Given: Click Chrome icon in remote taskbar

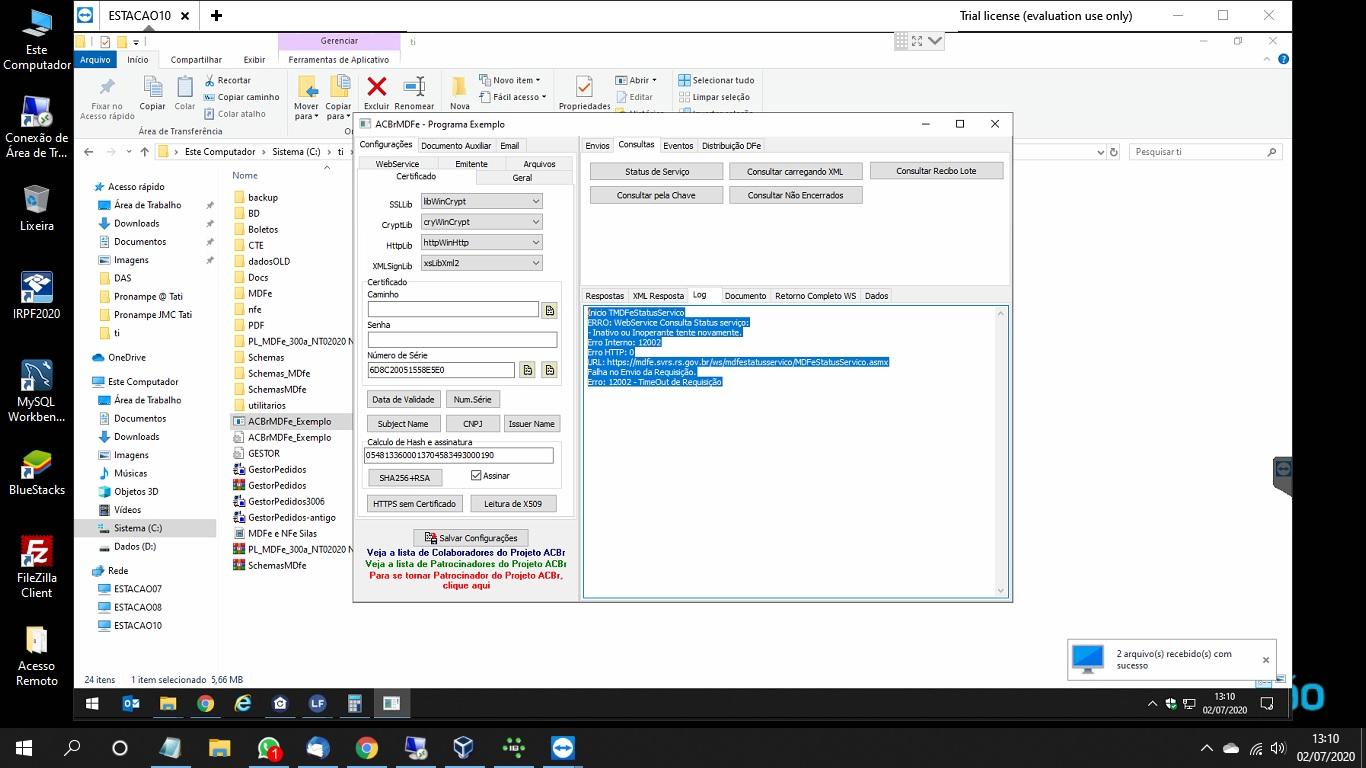Looking at the screenshot, I should click(205, 704).
